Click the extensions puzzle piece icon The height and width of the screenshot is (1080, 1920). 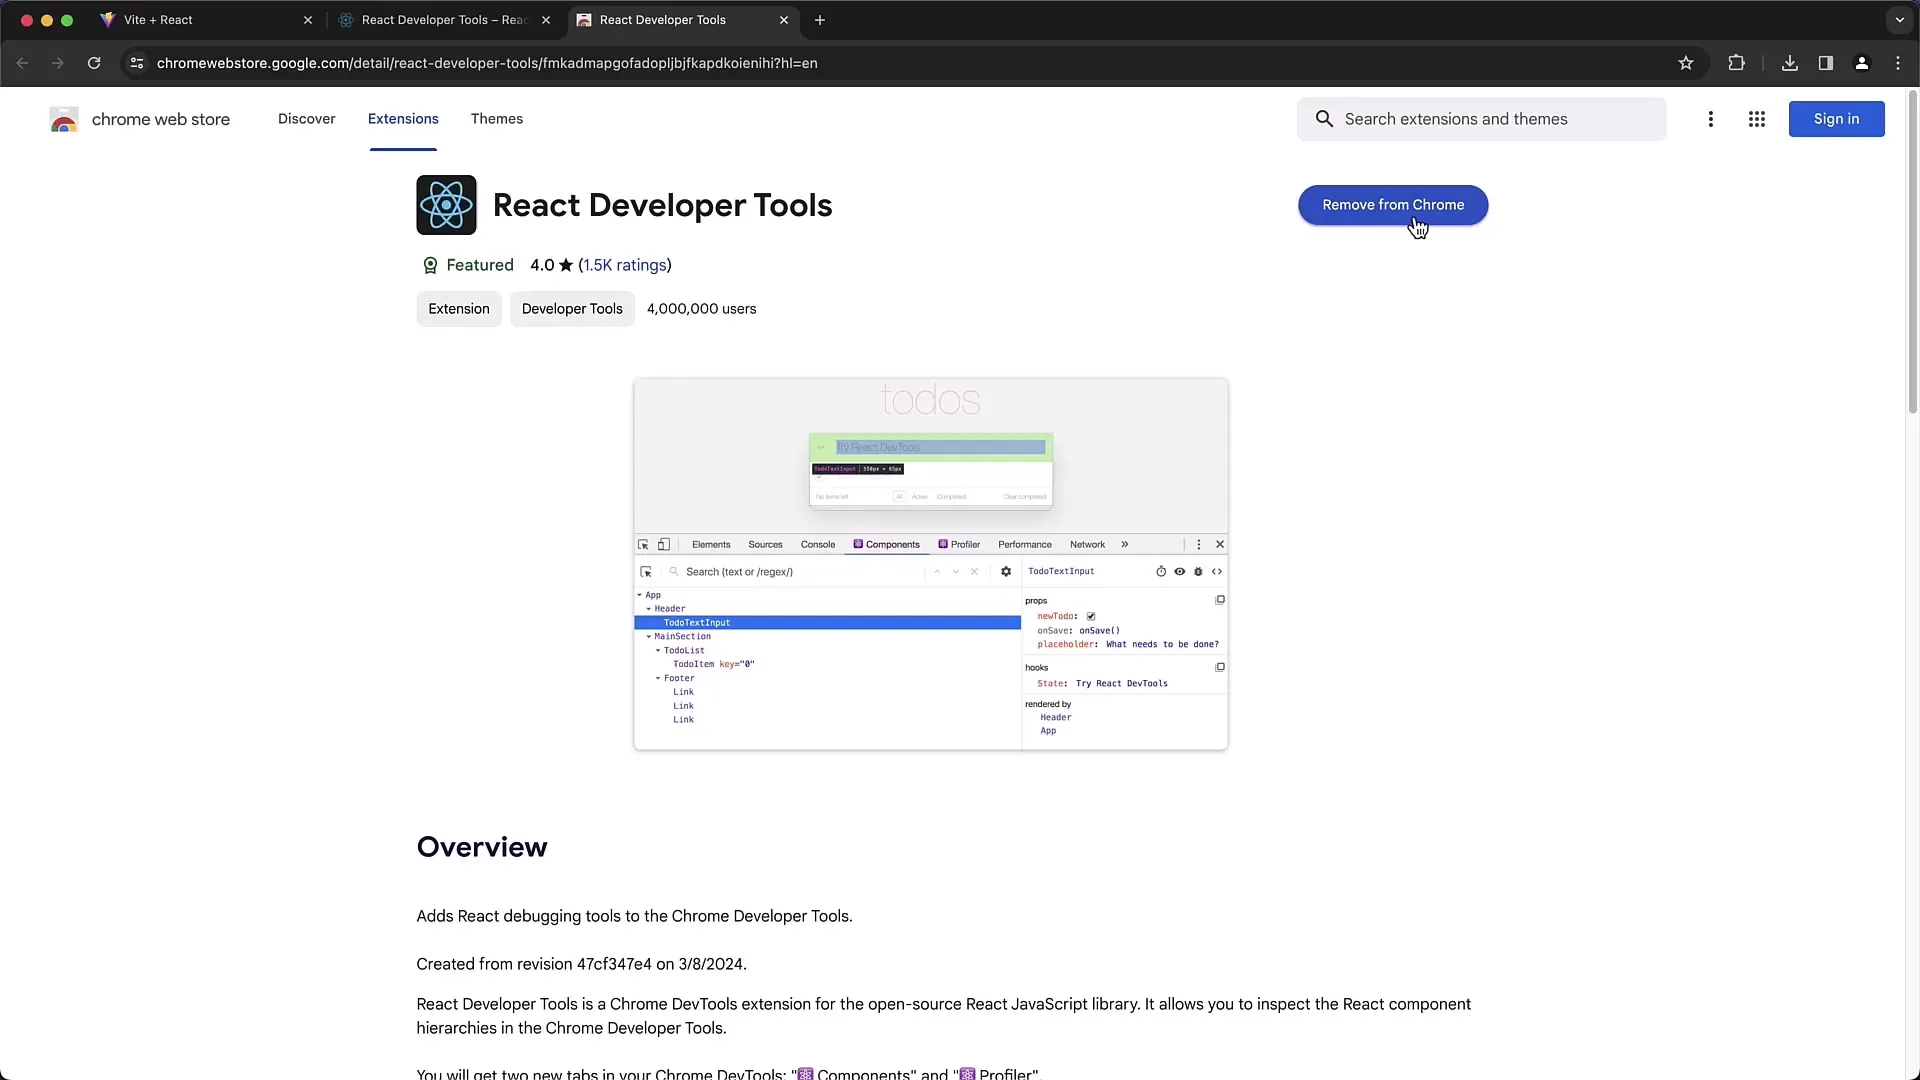(x=1735, y=62)
